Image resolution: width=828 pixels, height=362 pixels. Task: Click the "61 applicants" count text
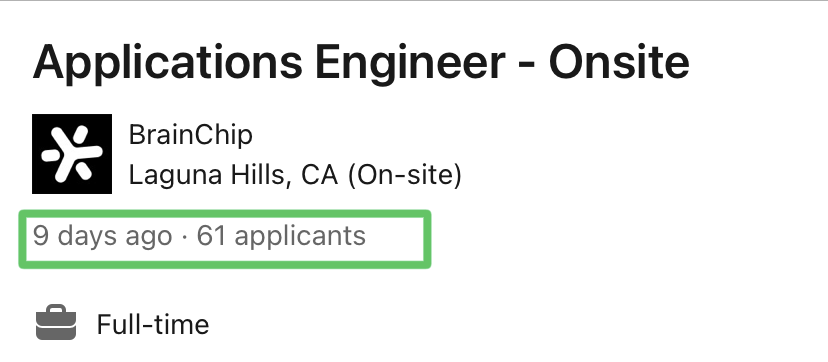tap(281, 236)
